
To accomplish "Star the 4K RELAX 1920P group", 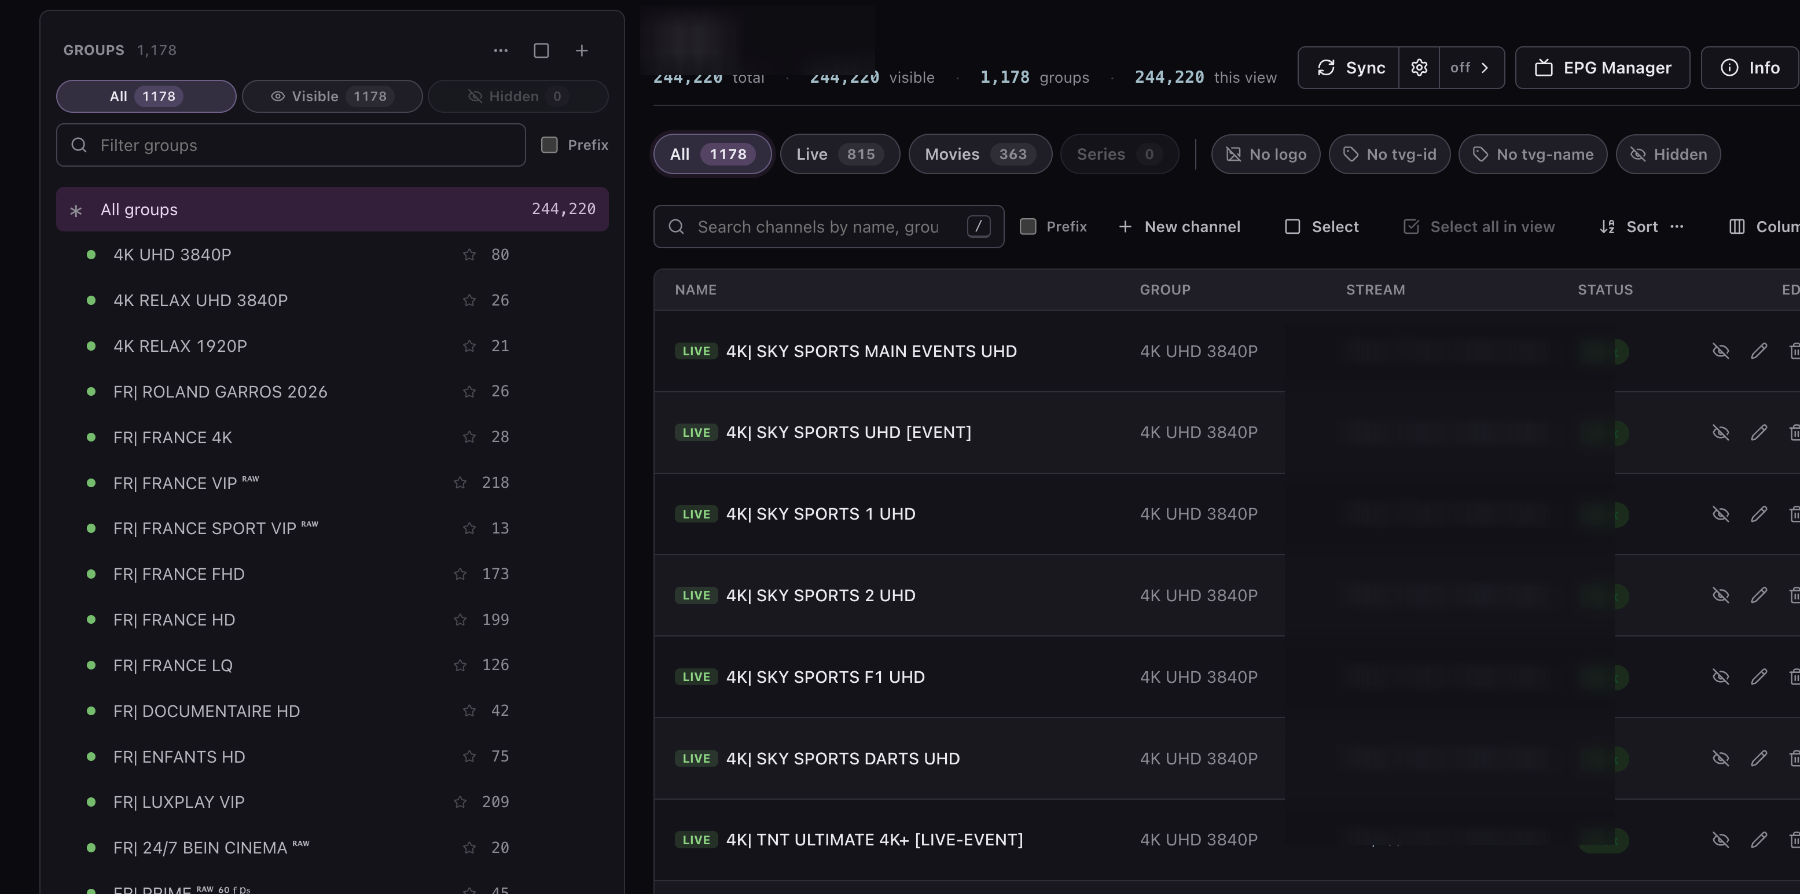I will [469, 346].
